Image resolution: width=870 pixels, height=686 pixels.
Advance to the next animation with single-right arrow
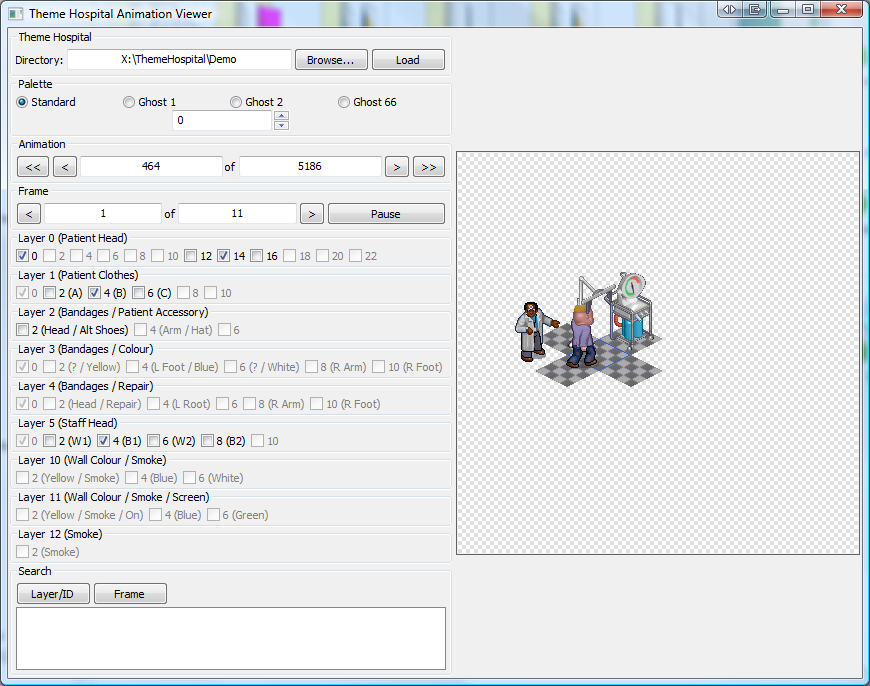click(396, 166)
